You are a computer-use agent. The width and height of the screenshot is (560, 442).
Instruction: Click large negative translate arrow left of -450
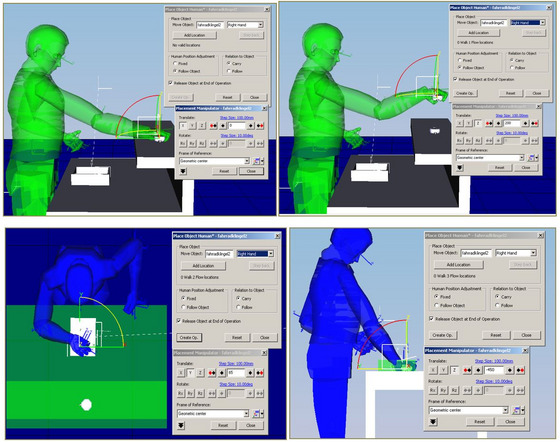click(467, 370)
